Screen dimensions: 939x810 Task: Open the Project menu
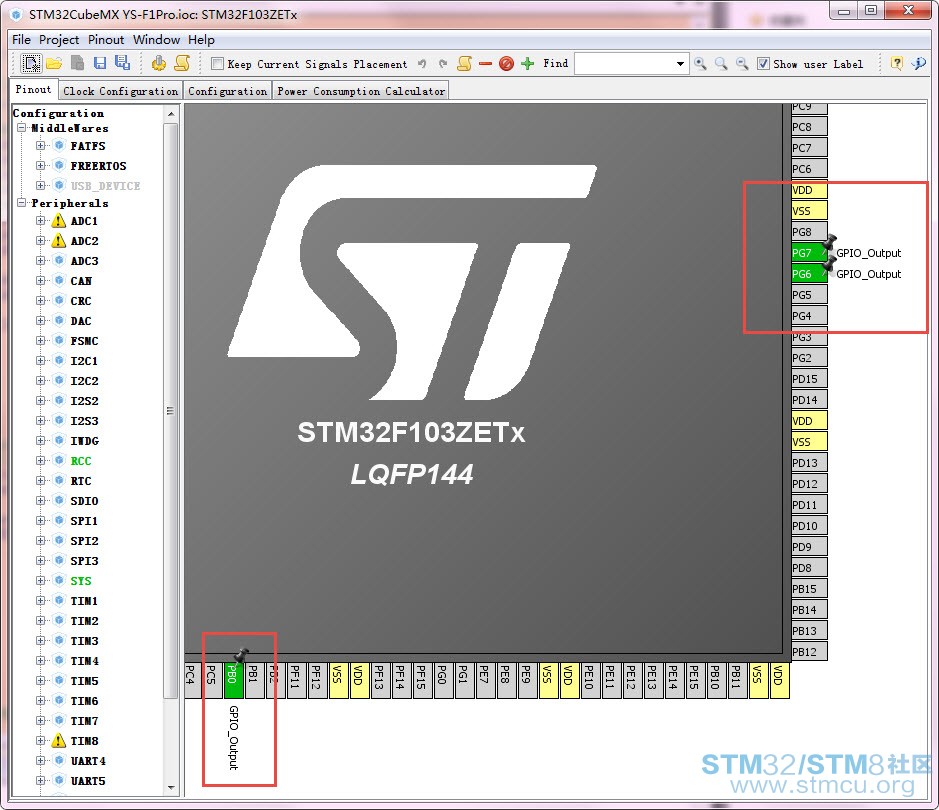[x=59, y=40]
